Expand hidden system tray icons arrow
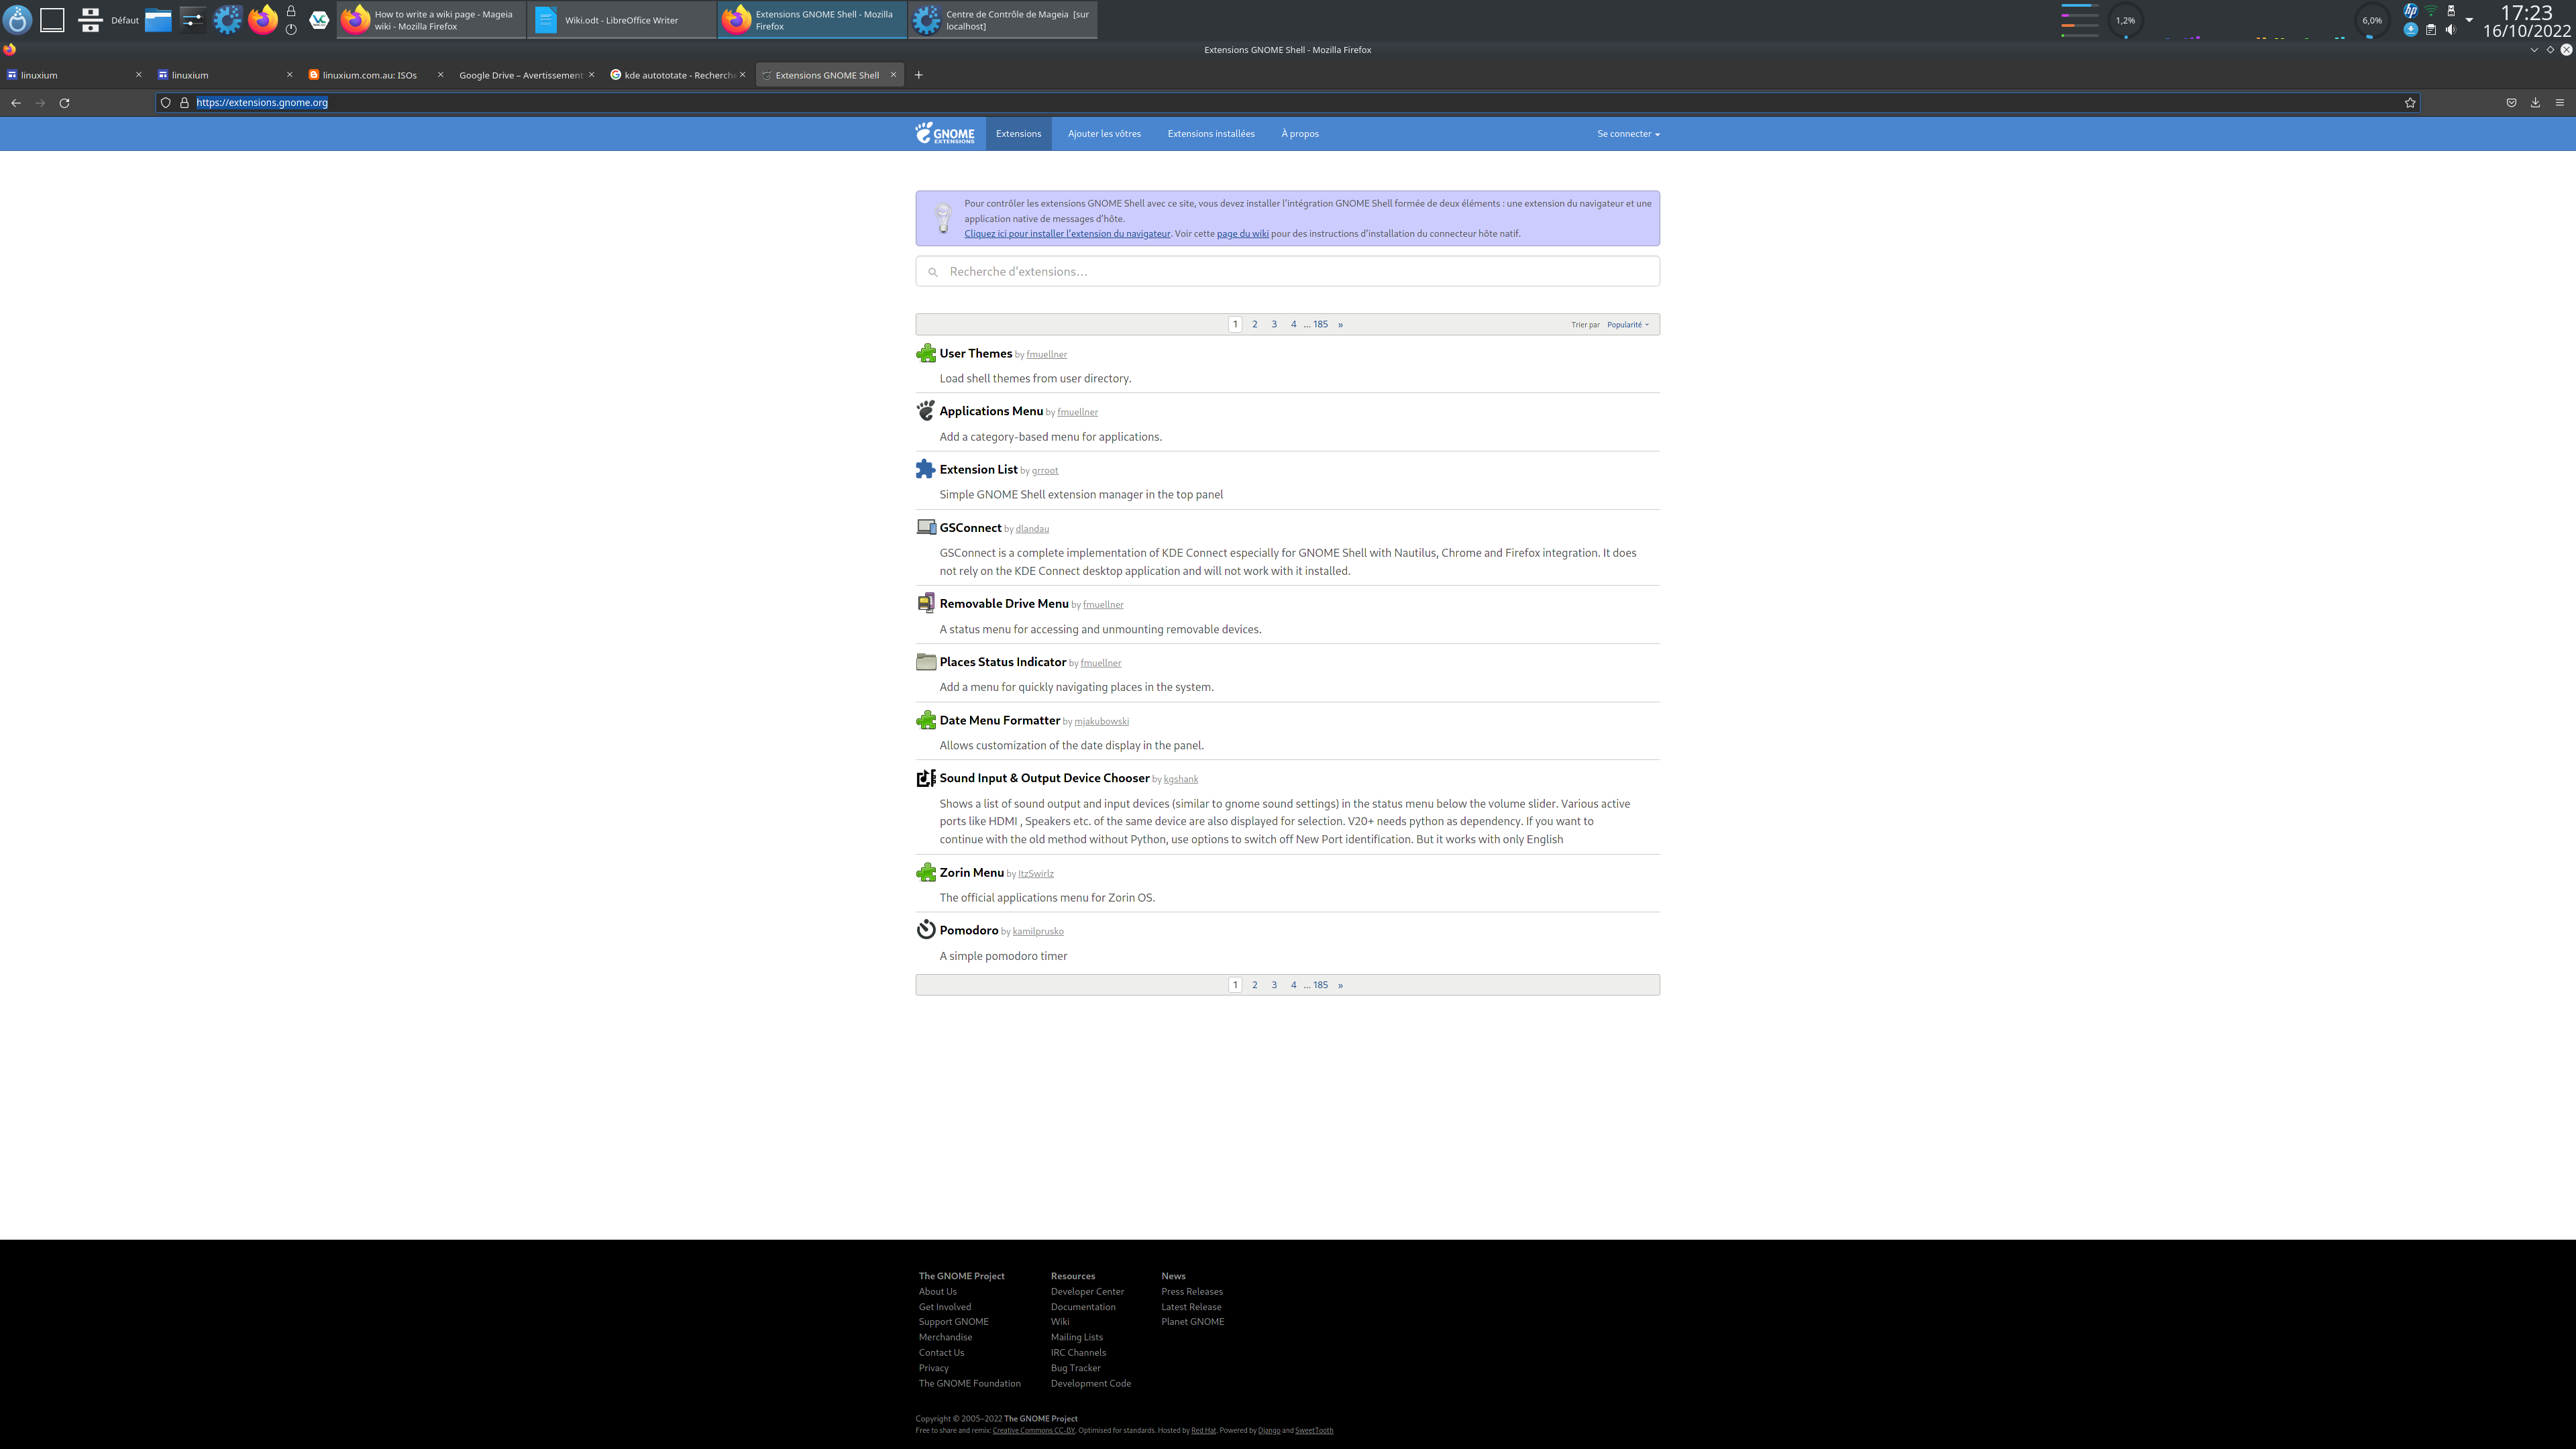 2470,20
